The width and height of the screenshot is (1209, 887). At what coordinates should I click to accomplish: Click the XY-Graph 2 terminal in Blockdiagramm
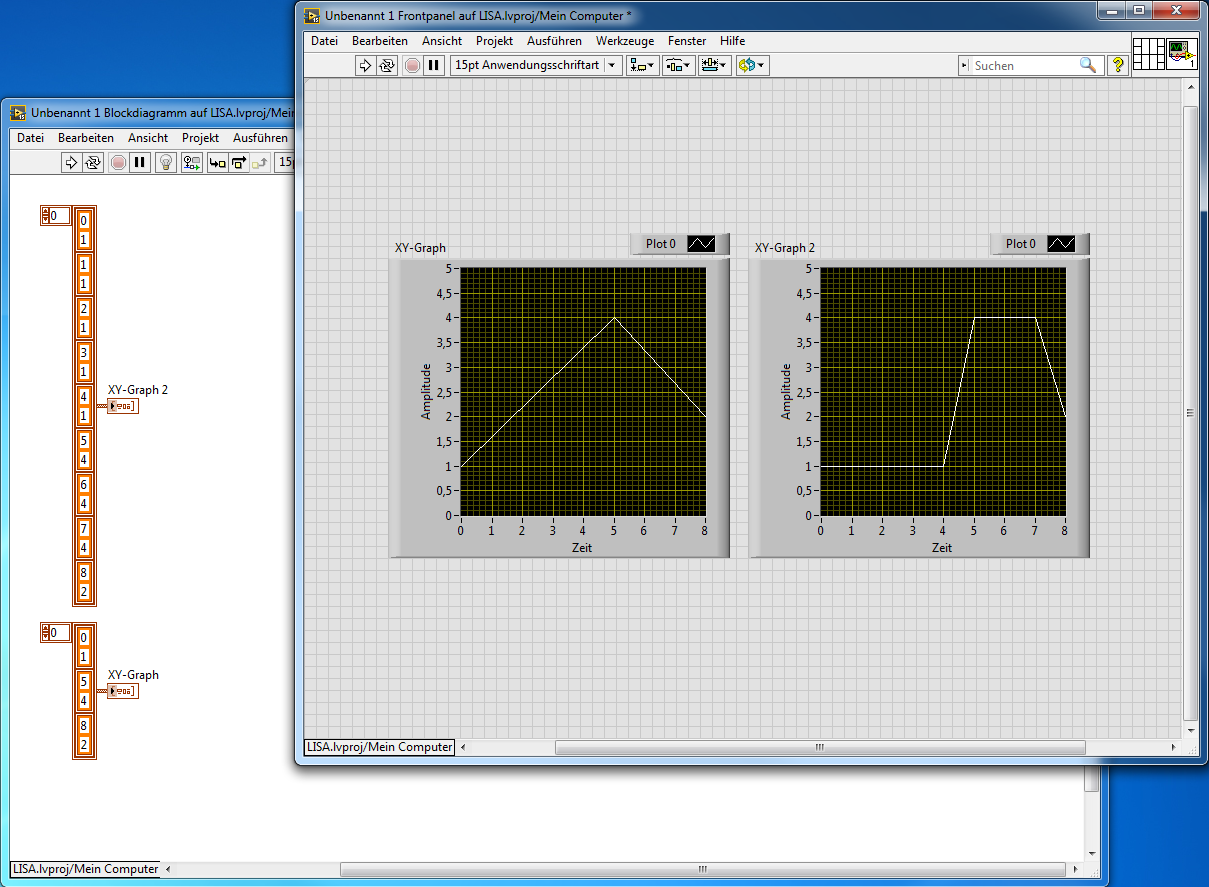(x=123, y=406)
